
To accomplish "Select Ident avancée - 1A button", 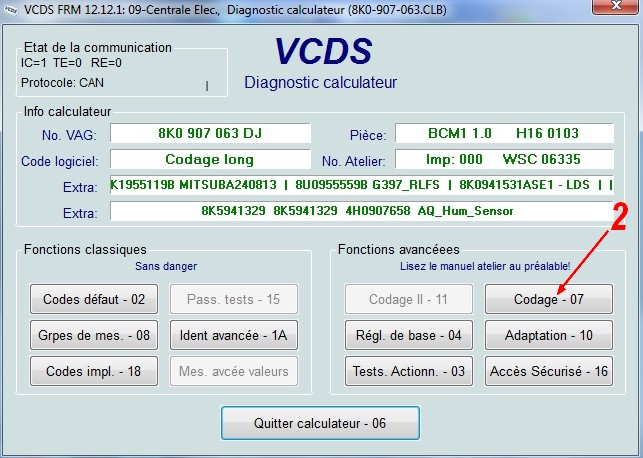I will 234,335.
